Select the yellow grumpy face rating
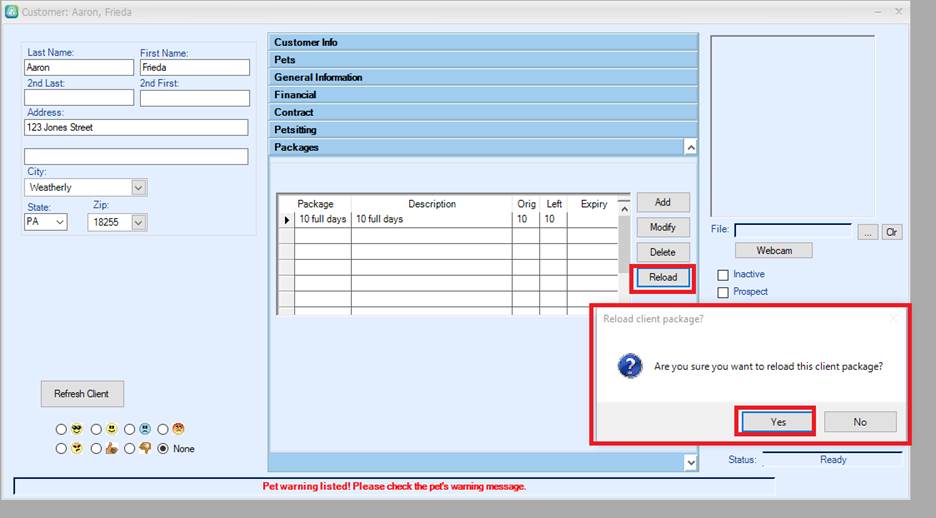936x518 pixels. (x=61, y=449)
